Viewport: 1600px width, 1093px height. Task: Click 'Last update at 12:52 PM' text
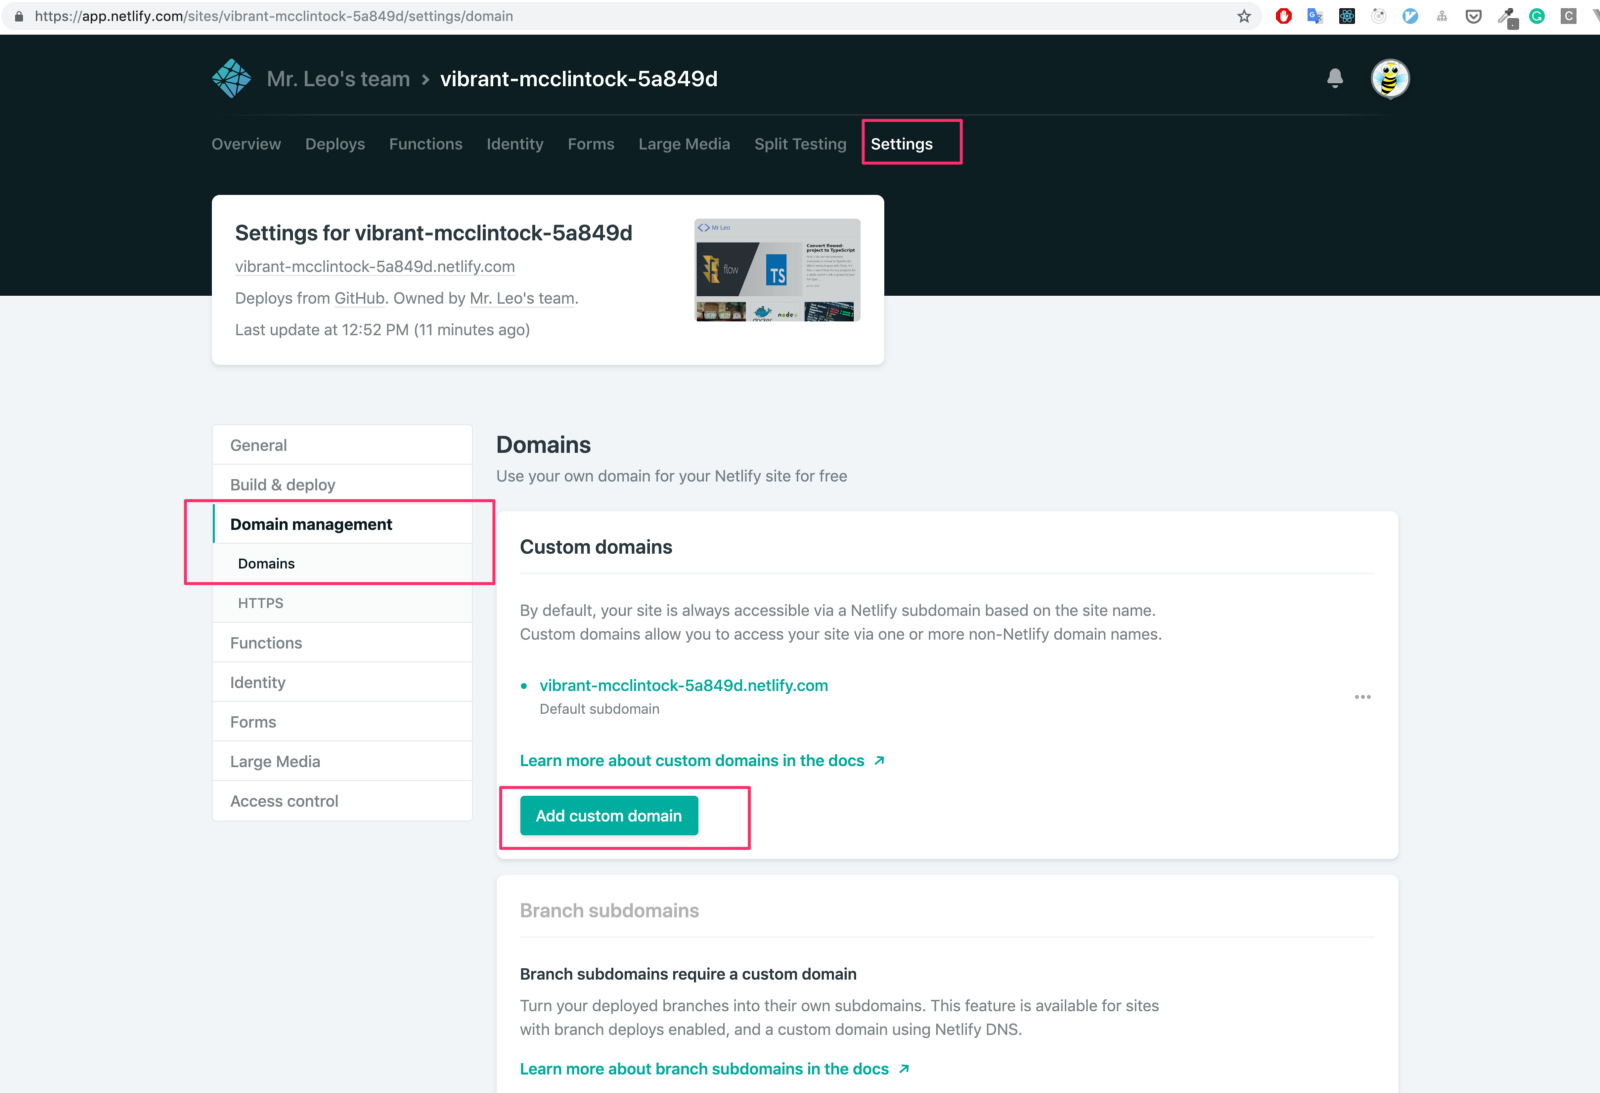[x=322, y=330]
